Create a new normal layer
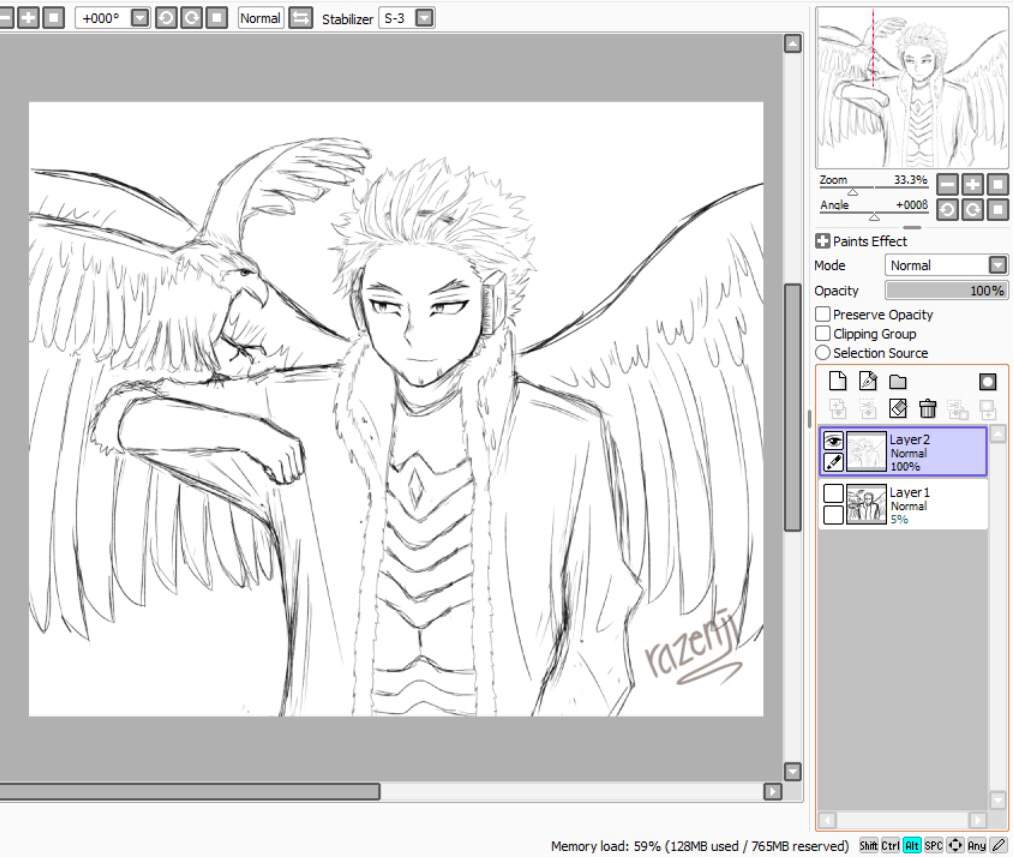The image size is (1014, 857). (837, 381)
